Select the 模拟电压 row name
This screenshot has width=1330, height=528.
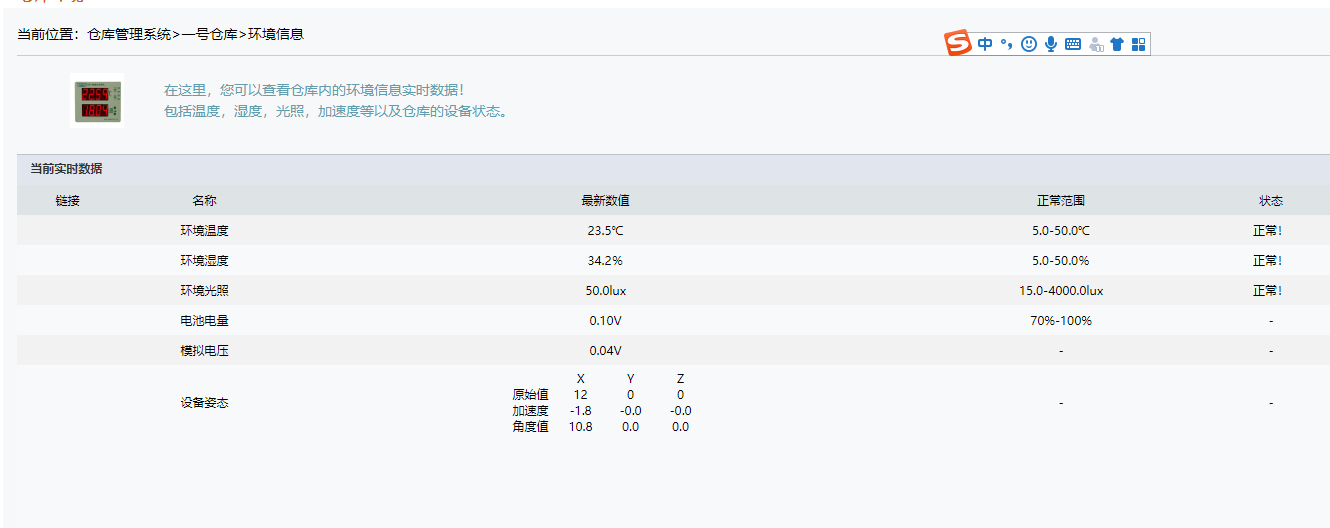click(x=204, y=351)
